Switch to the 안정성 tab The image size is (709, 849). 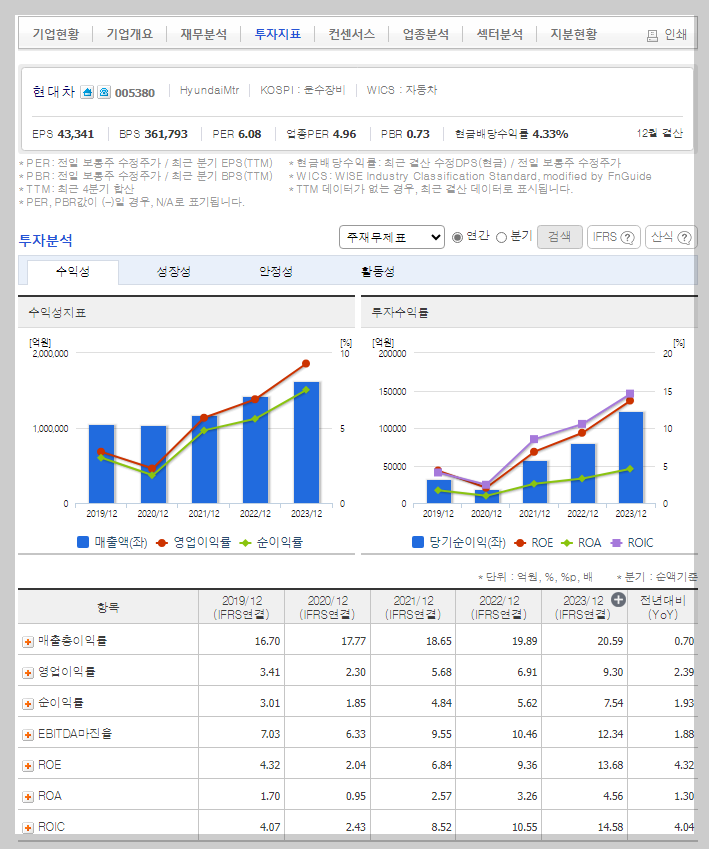276,272
